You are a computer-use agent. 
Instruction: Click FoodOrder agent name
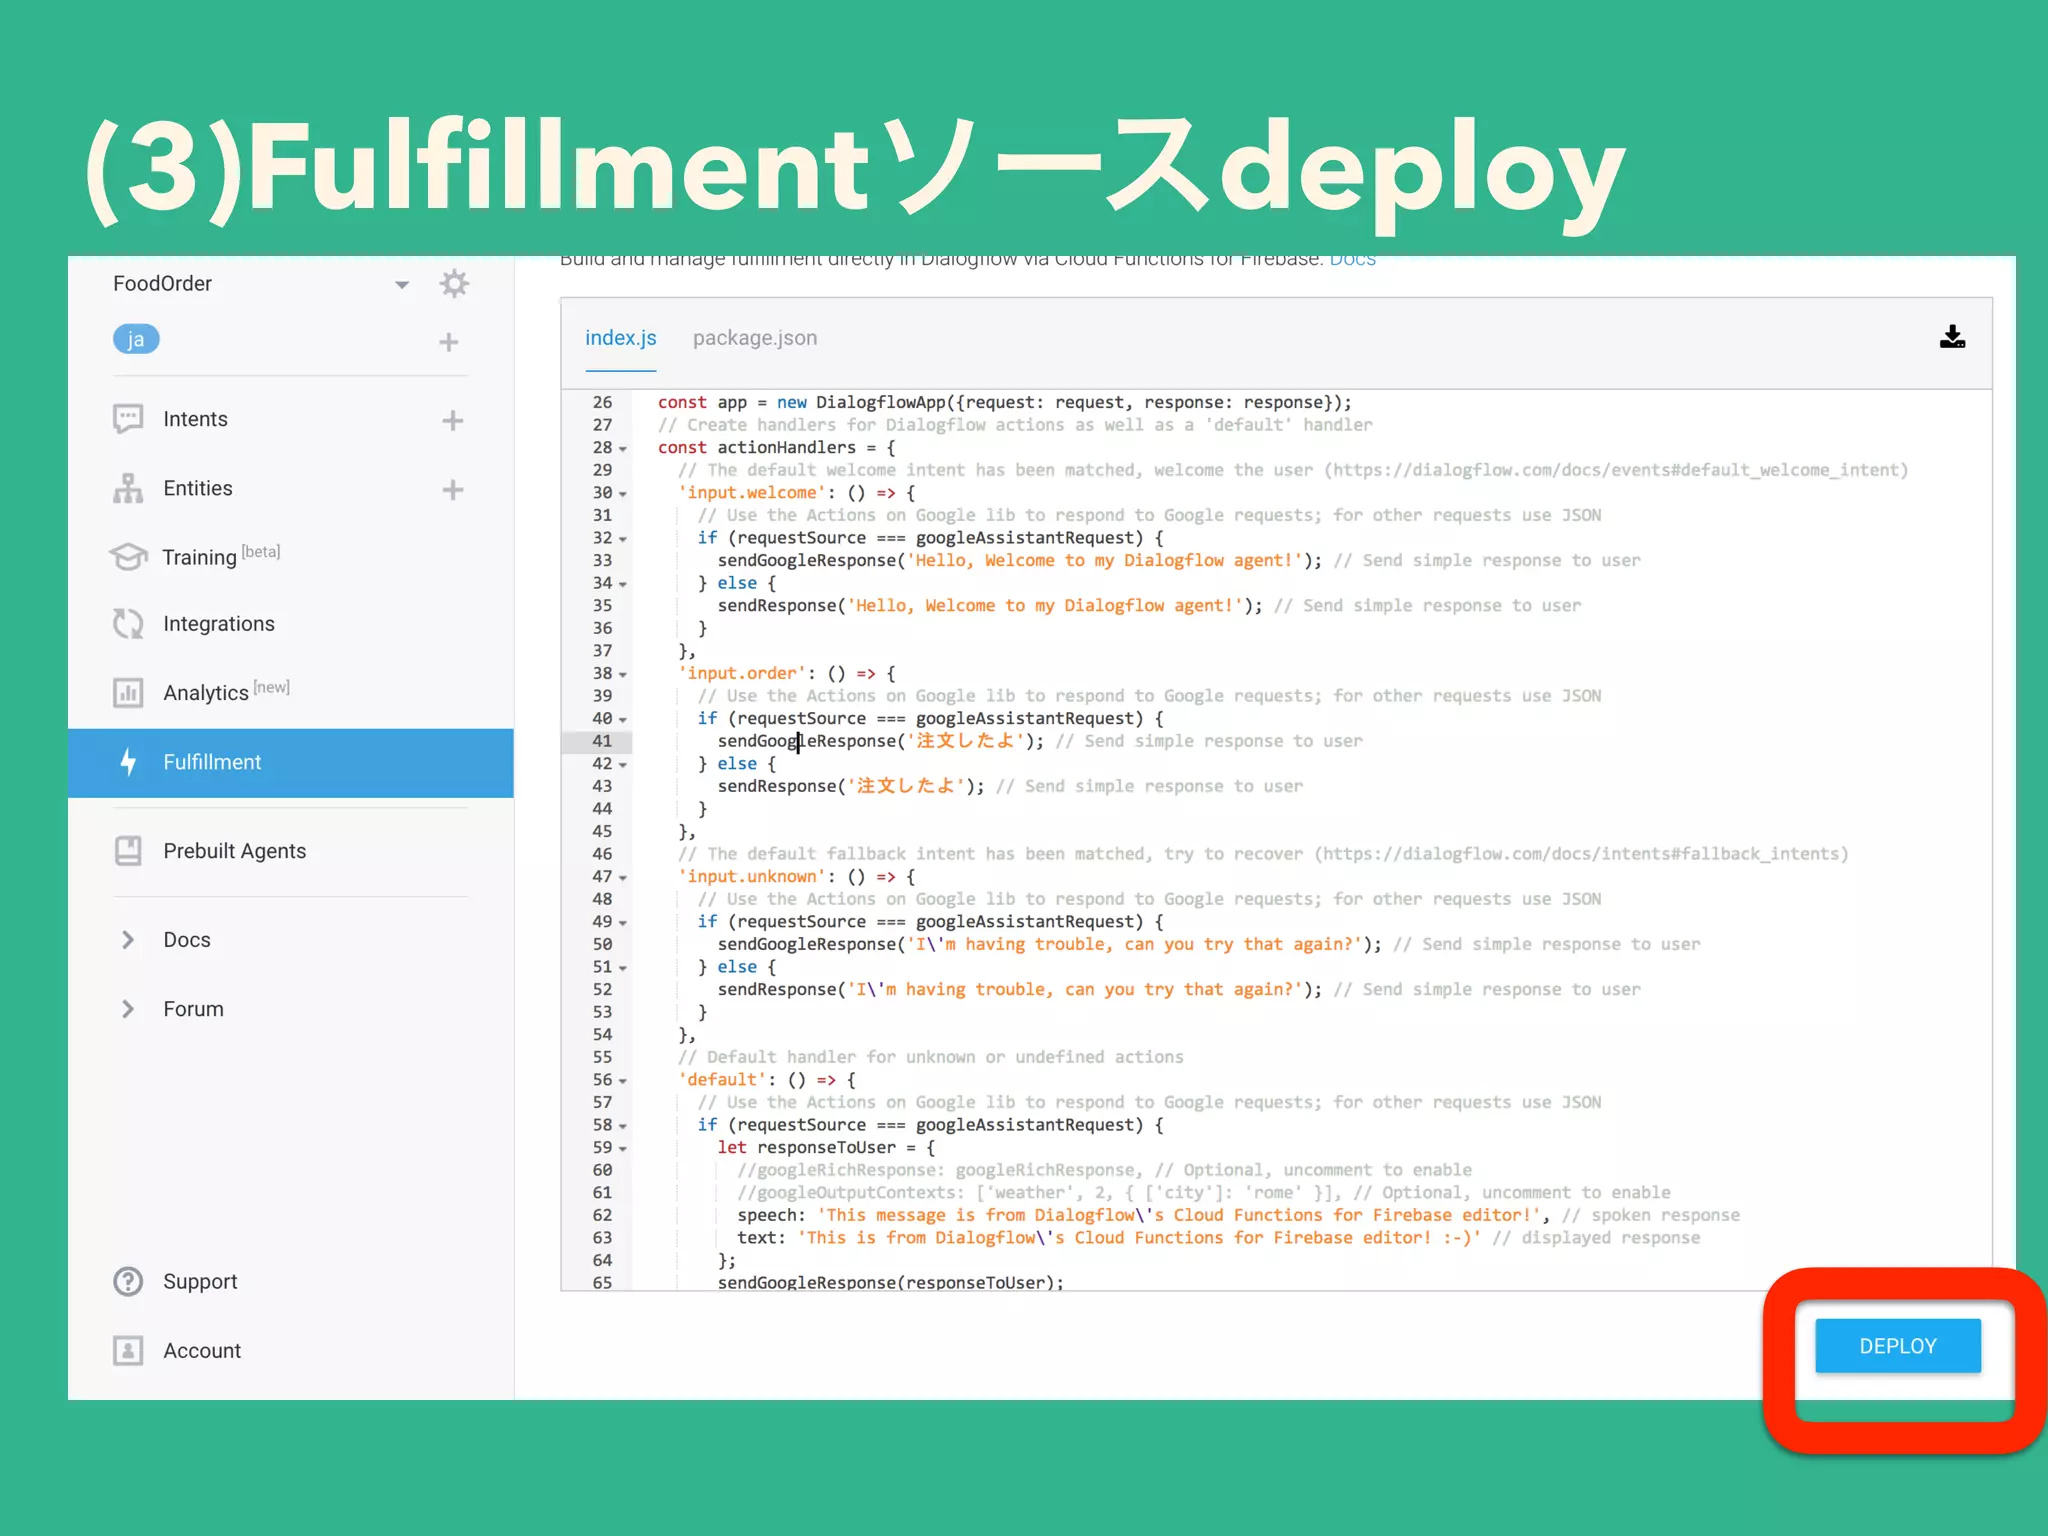pyautogui.click(x=163, y=284)
